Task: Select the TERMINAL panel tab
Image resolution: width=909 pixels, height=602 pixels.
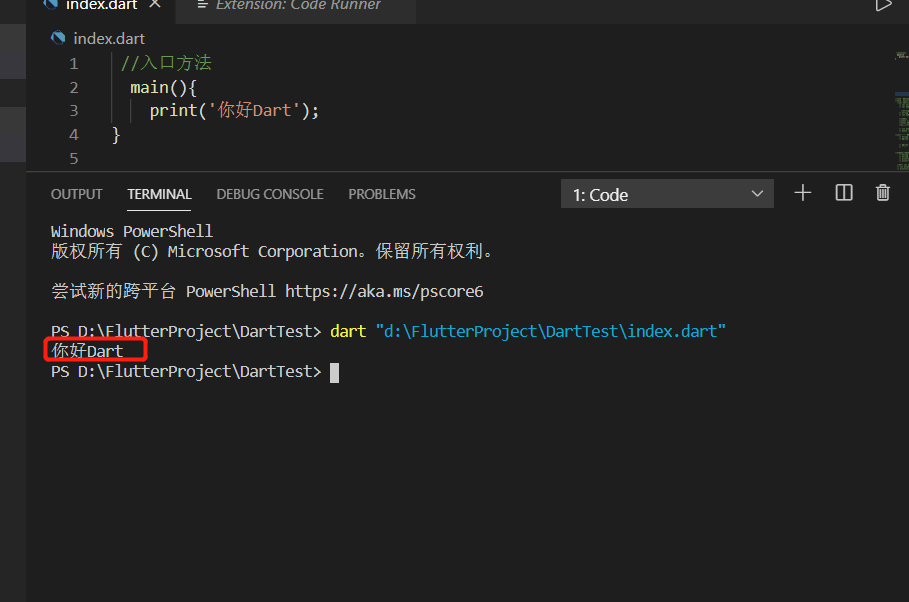Action: pyautogui.click(x=159, y=194)
